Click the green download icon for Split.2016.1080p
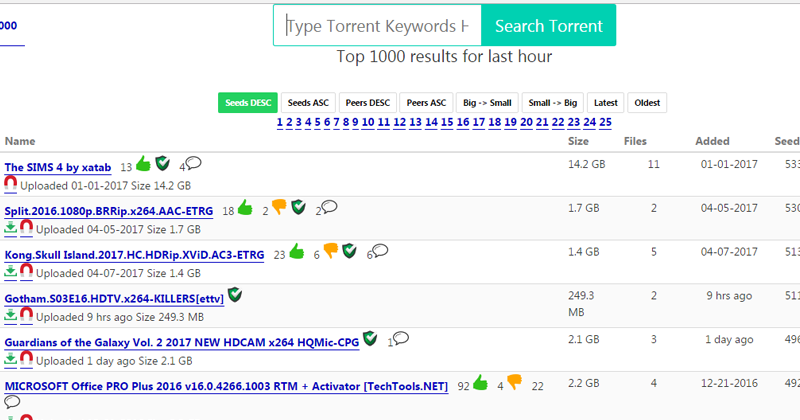 coord(11,228)
